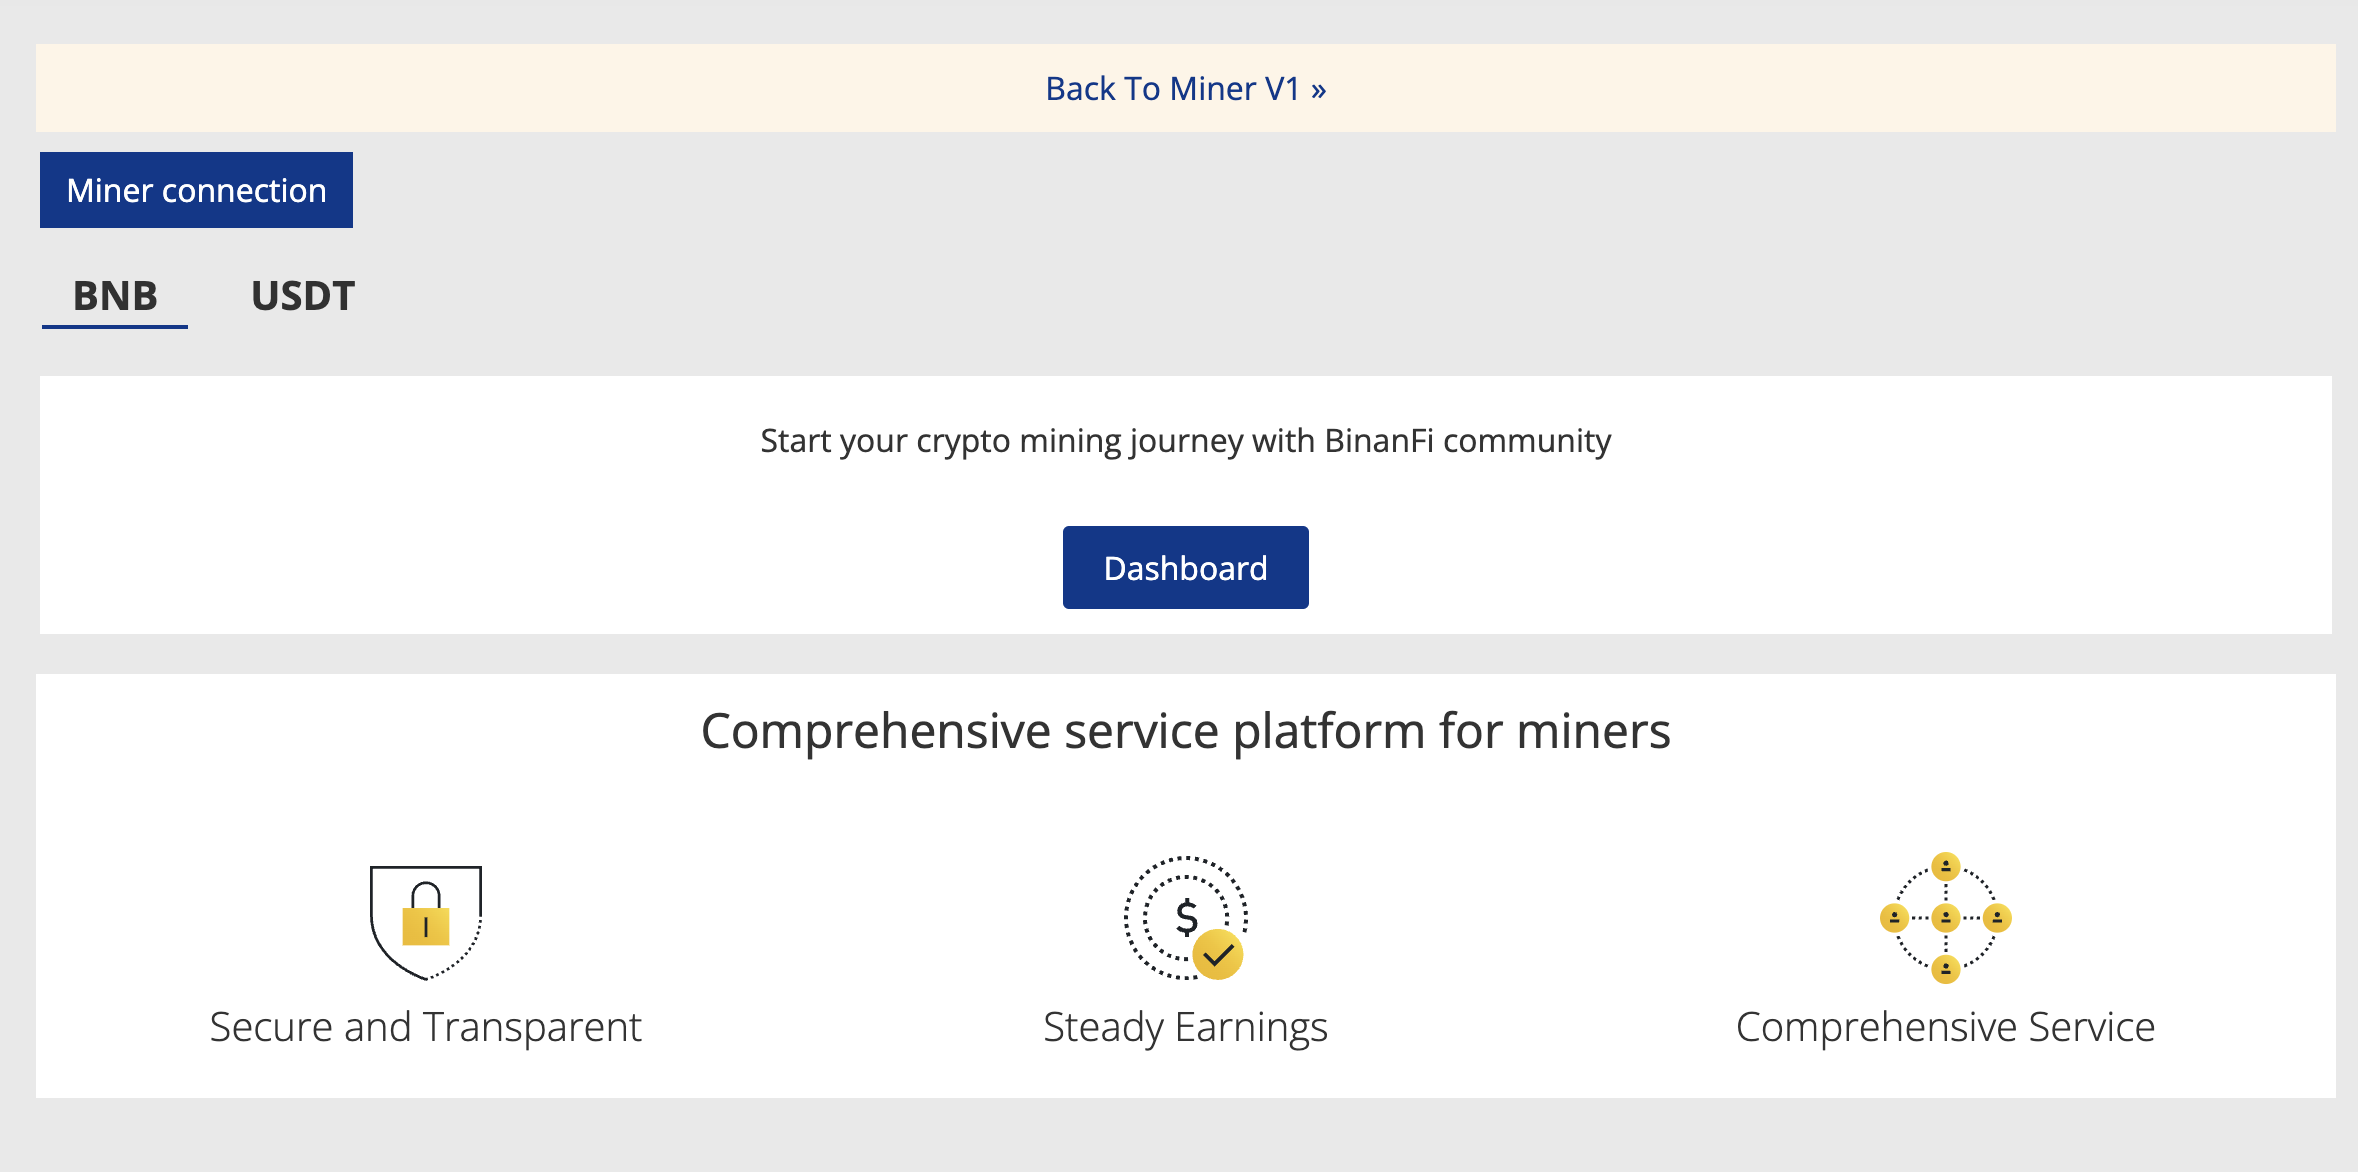Viewport: 2358px width, 1172px height.
Task: Click the Comprehensive service platform for miners heading
Action: (x=1186, y=731)
